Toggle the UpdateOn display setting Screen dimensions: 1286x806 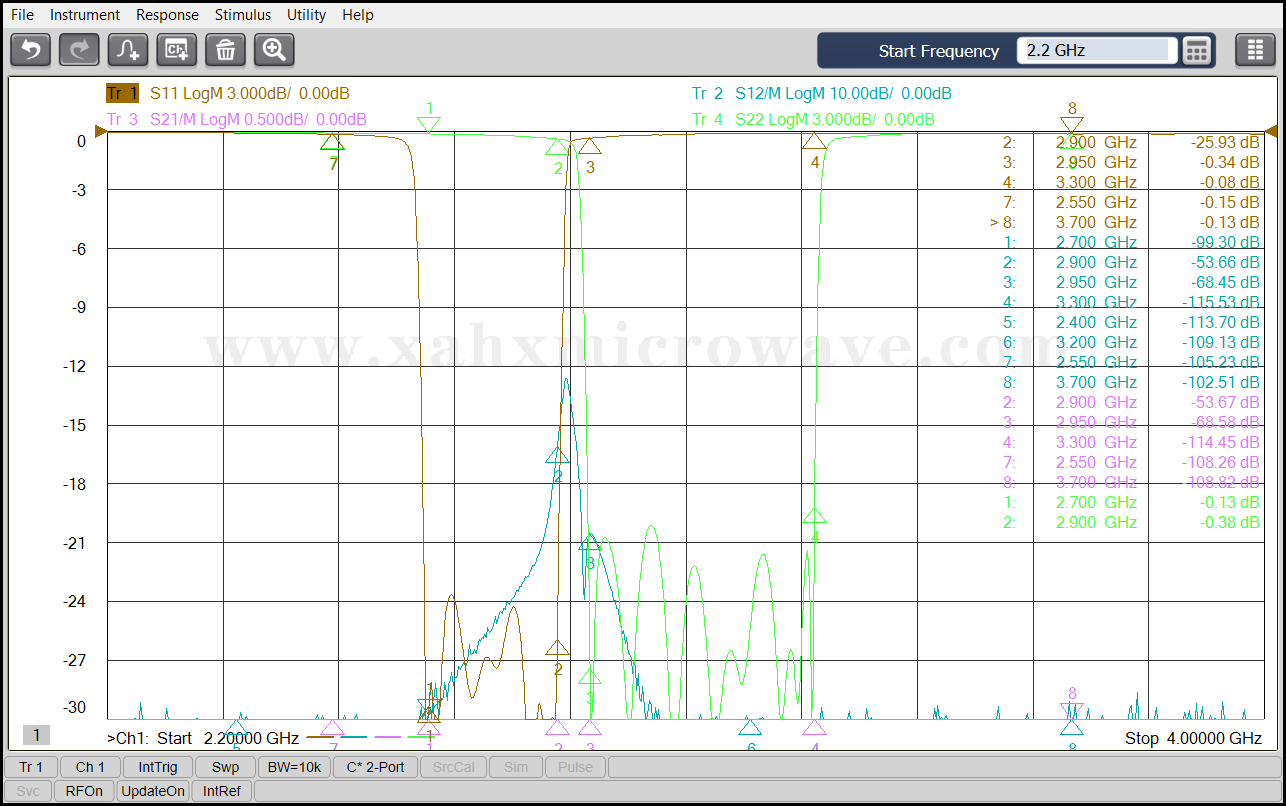click(152, 791)
